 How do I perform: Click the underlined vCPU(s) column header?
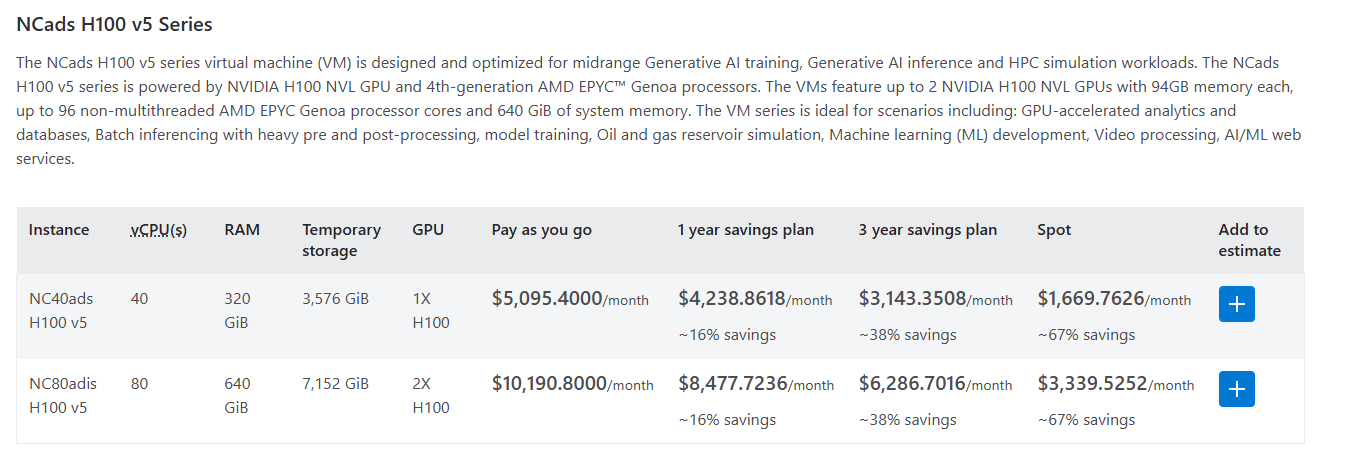[x=159, y=230]
